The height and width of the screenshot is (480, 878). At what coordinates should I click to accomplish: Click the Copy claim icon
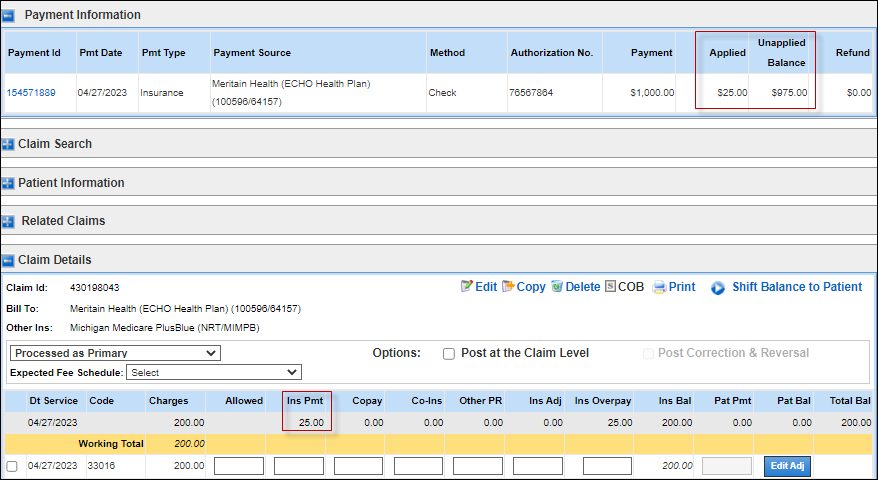[508, 287]
